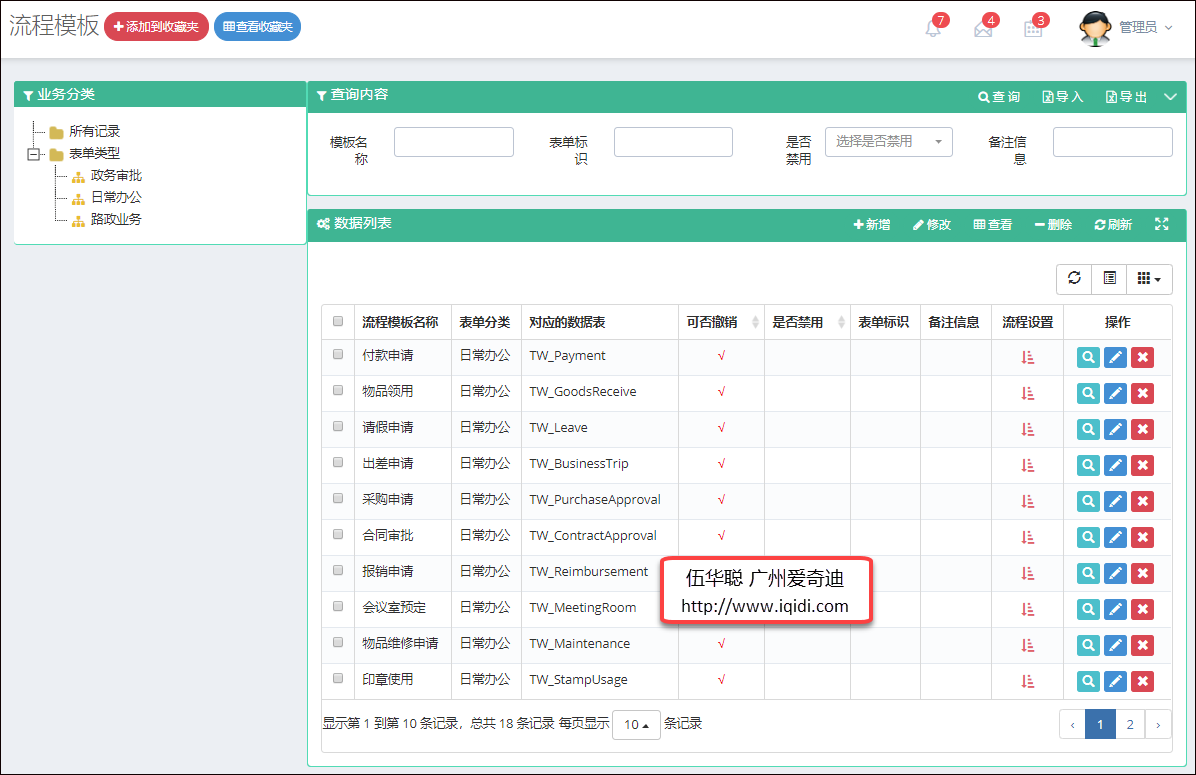
Task: Click the 模板名称 input field
Action: coord(454,142)
